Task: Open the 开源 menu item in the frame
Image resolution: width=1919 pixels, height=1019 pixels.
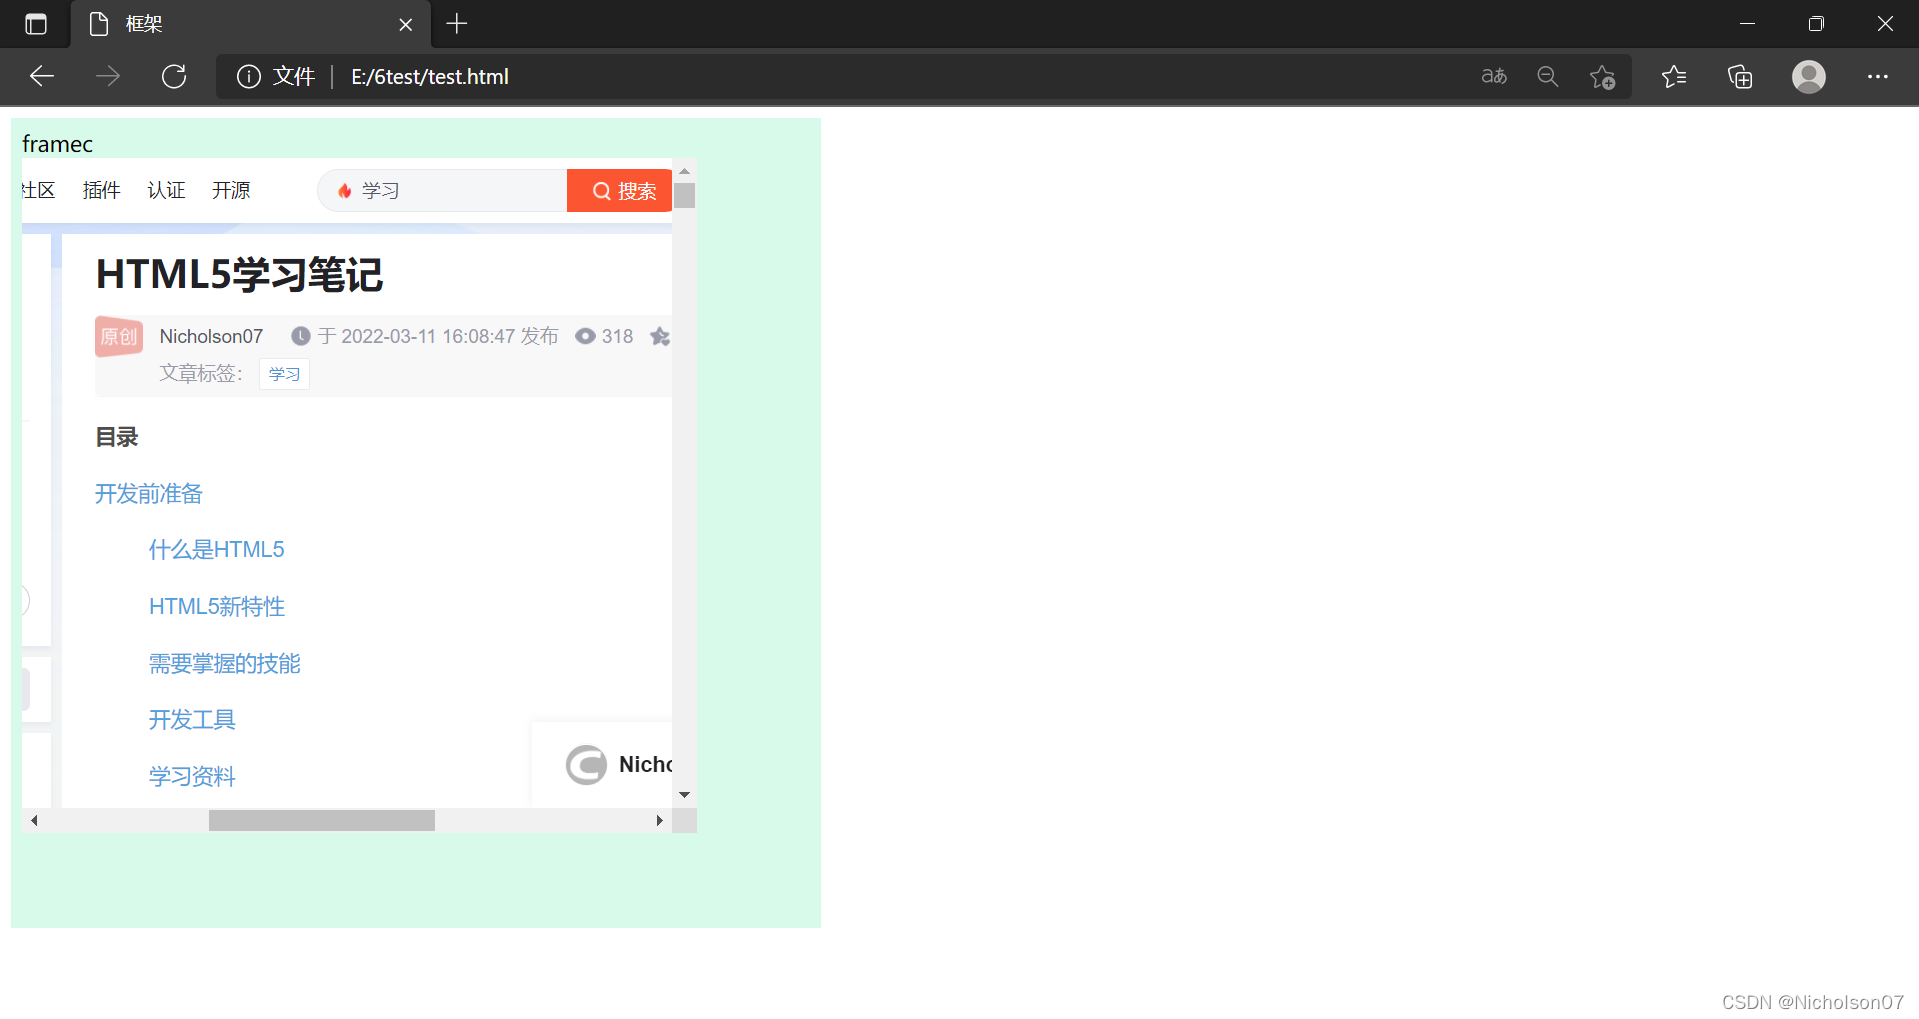Action: 231,190
